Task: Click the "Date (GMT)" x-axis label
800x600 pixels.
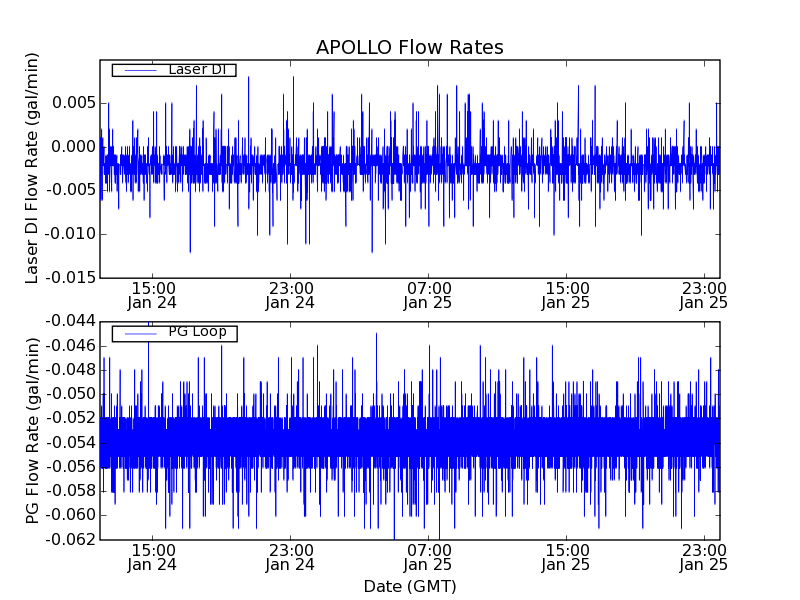Action: [410, 587]
